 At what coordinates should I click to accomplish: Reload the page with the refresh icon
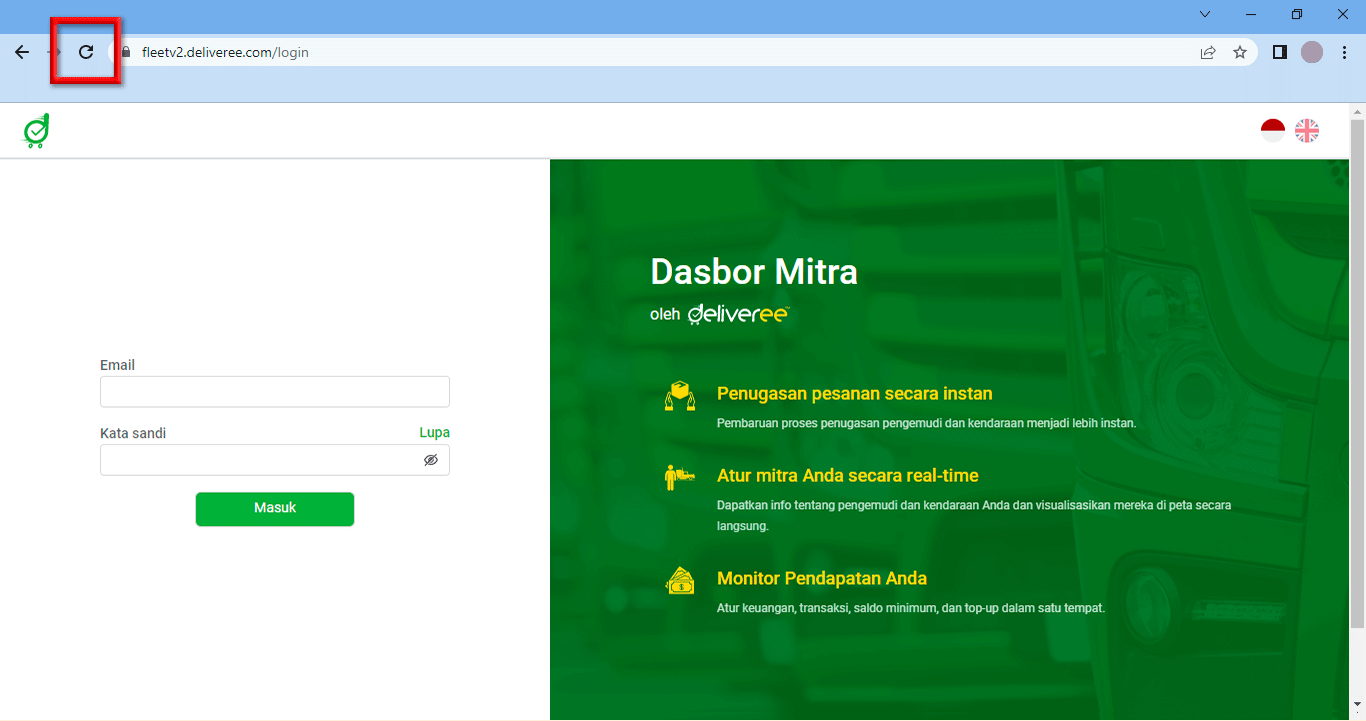[86, 52]
